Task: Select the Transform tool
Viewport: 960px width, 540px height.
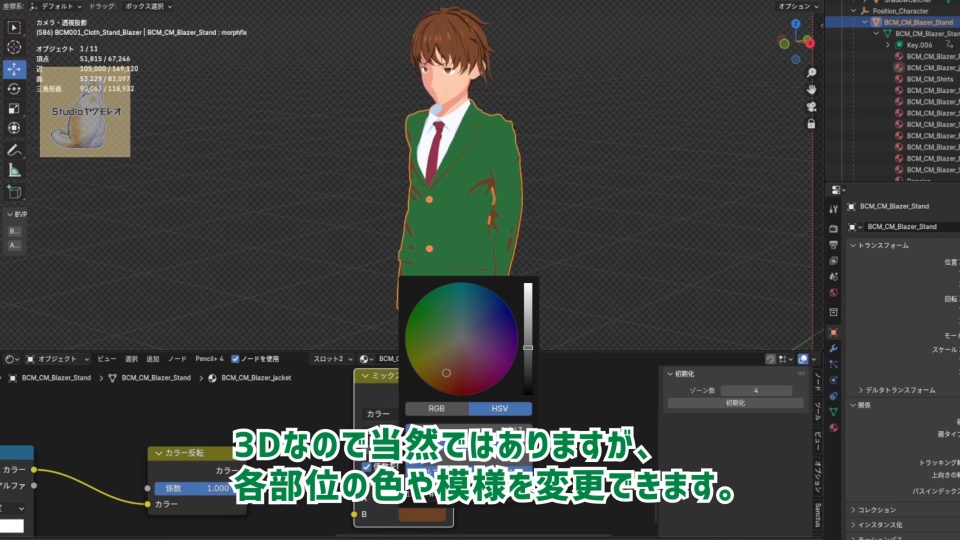Action: [13, 129]
